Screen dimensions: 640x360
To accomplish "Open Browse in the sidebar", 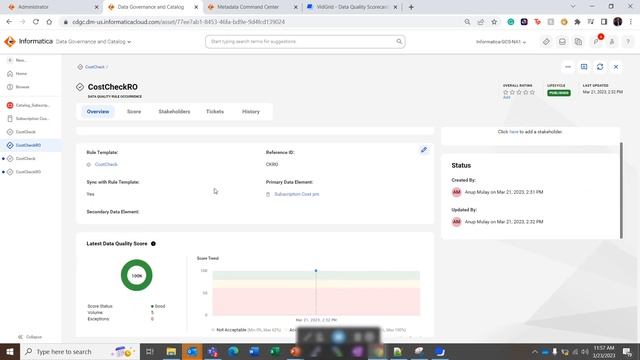I will [18, 87].
